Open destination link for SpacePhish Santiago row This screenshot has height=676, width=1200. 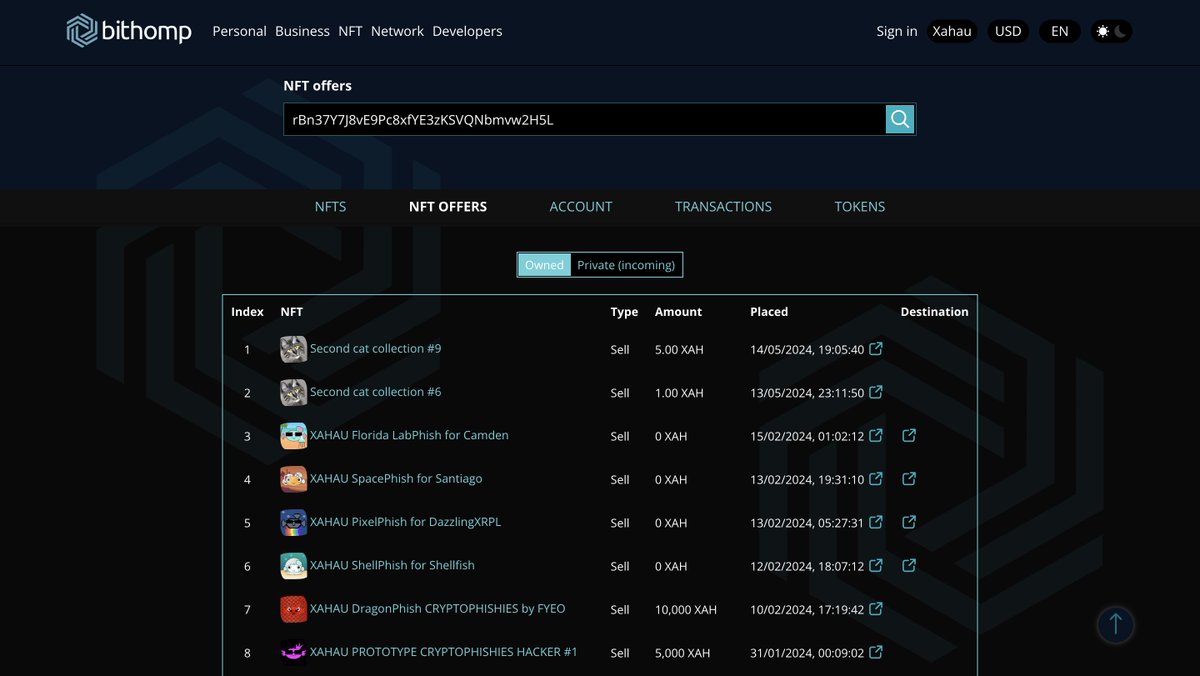pos(909,479)
